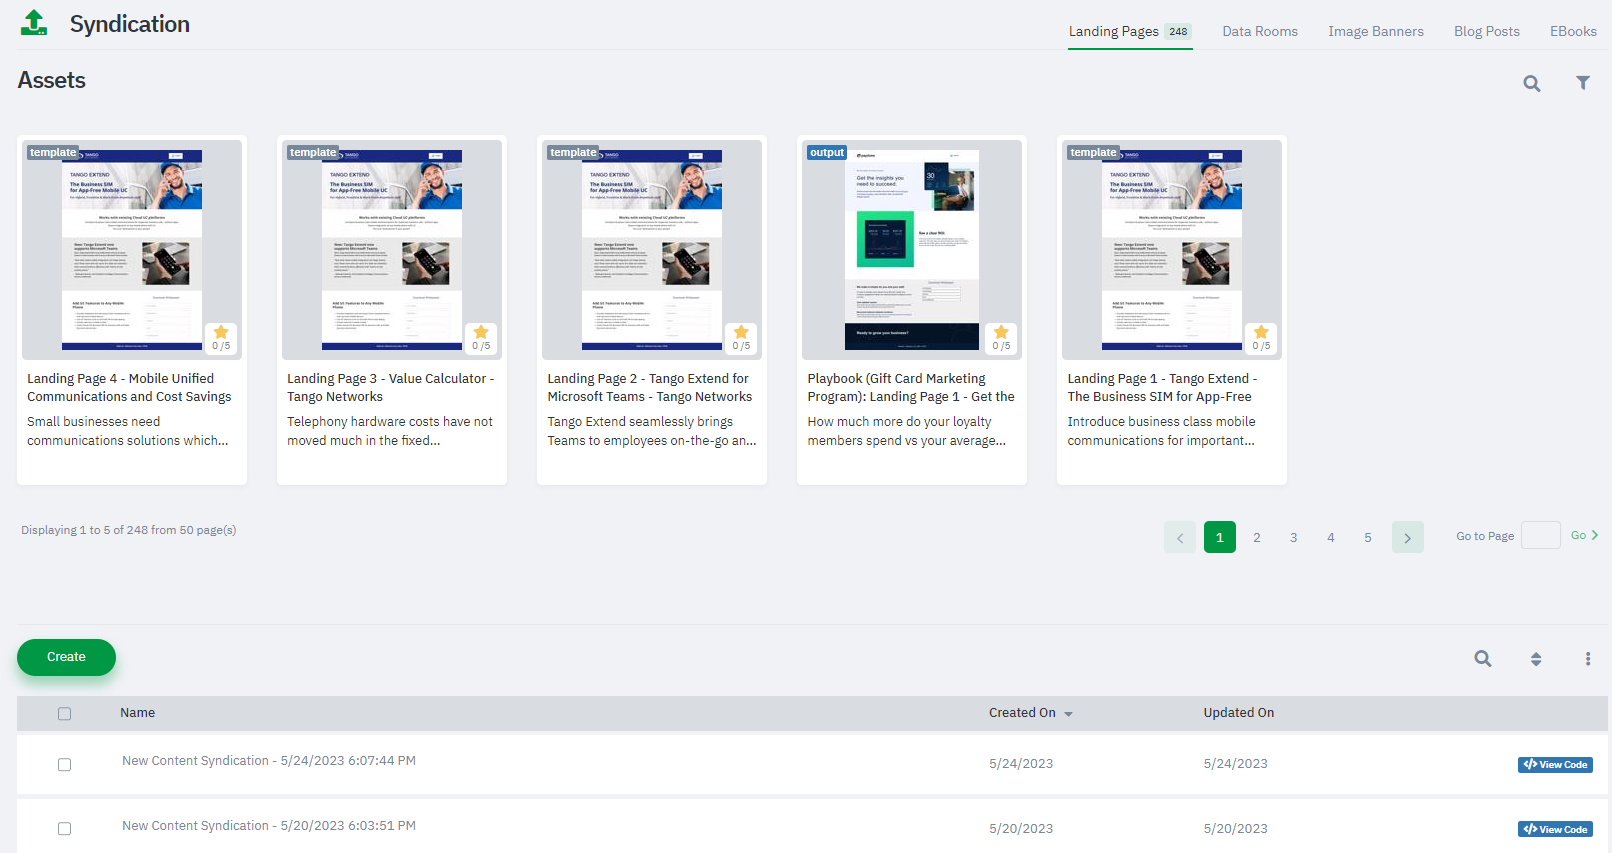Select page 3 in pagination
Viewport: 1612px width, 853px height.
pos(1294,538)
